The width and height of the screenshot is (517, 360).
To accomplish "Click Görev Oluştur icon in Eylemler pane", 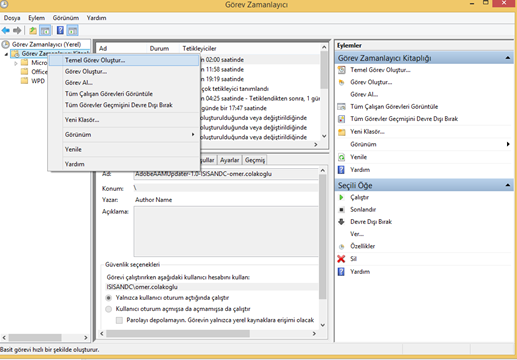I will pyautogui.click(x=341, y=82).
